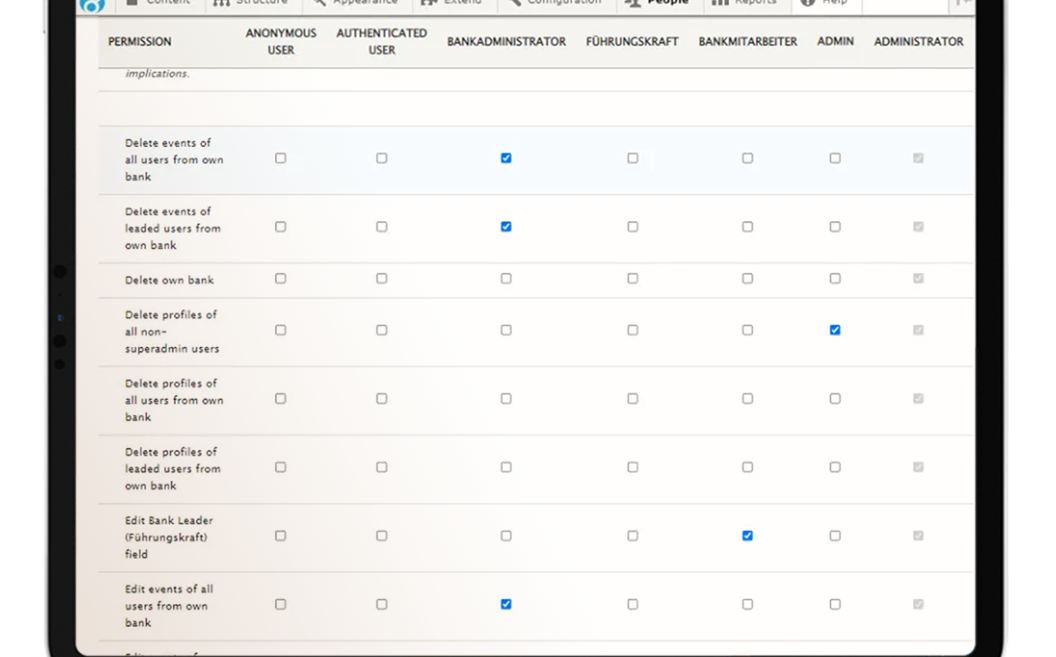This screenshot has height=657, width=1056.
Task: Disable Admin permission for 'Delete profiles of non-superadmin users'
Action: 835,329
